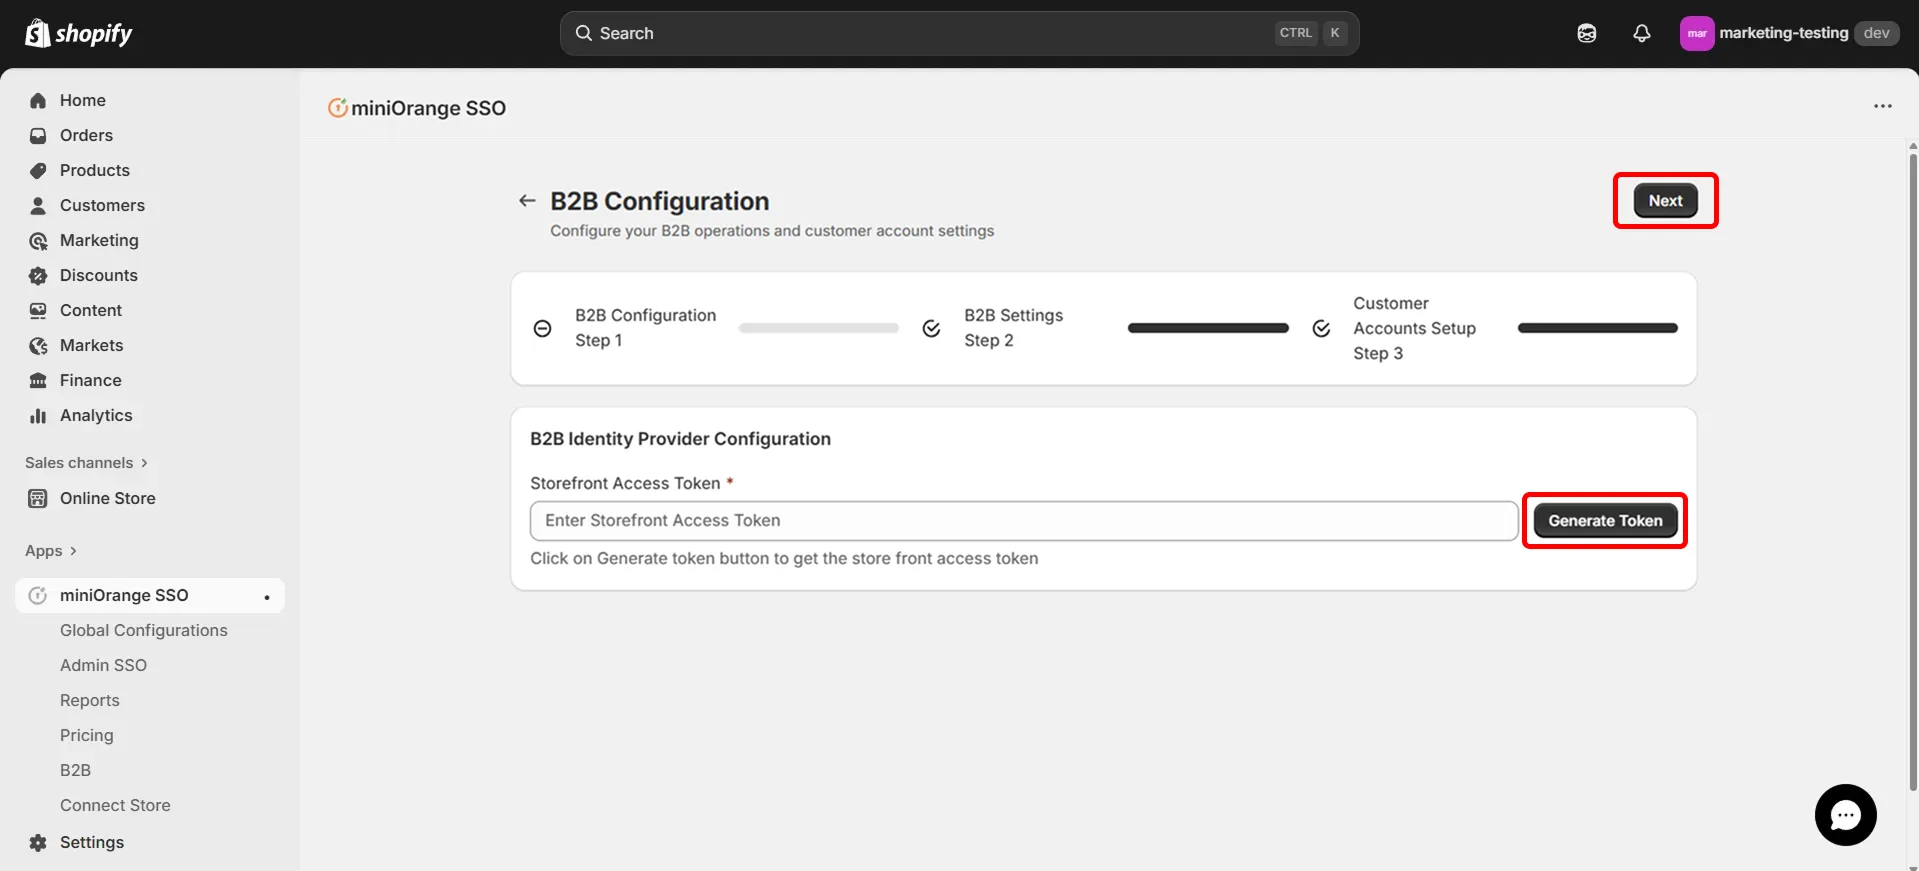Image resolution: width=1919 pixels, height=871 pixels.
Task: Click the dev badge in top bar
Action: click(1877, 33)
